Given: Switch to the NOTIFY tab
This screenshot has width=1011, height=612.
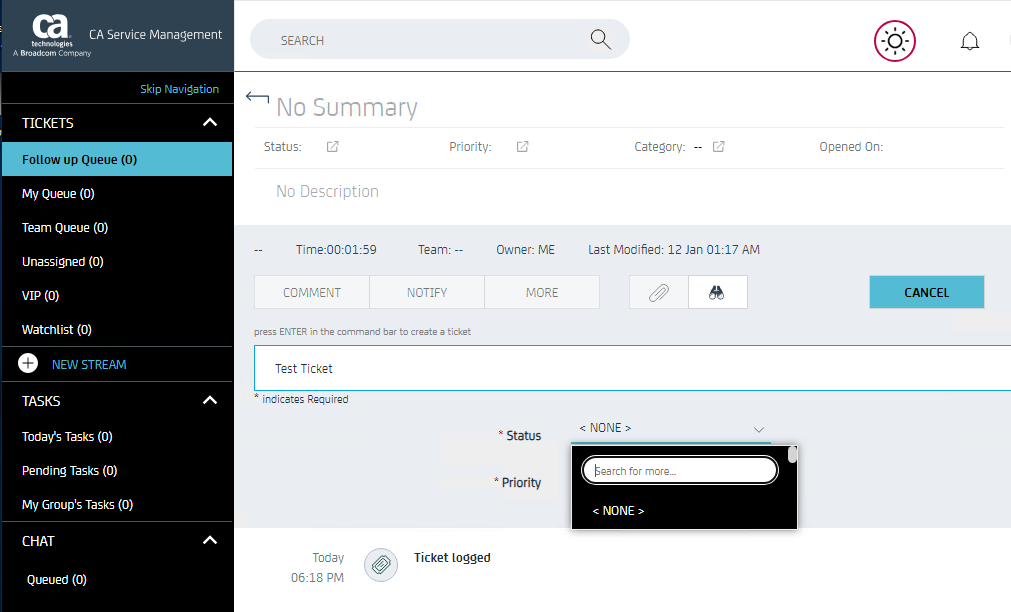Looking at the screenshot, I should click(x=427, y=292).
